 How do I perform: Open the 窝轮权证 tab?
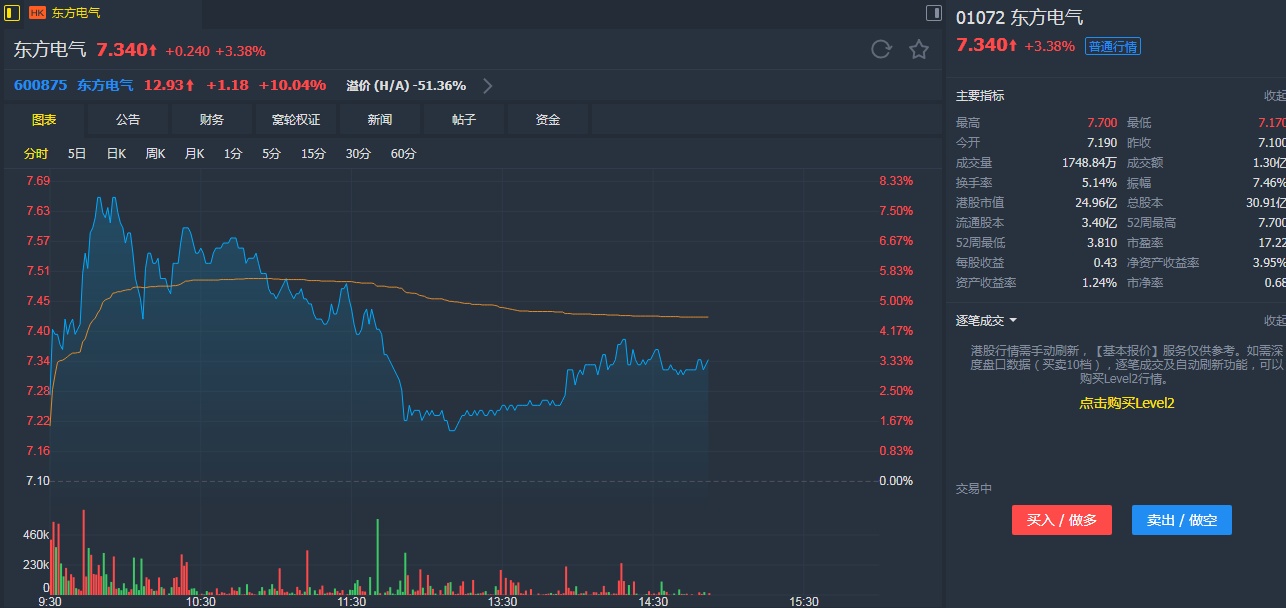tap(296, 120)
